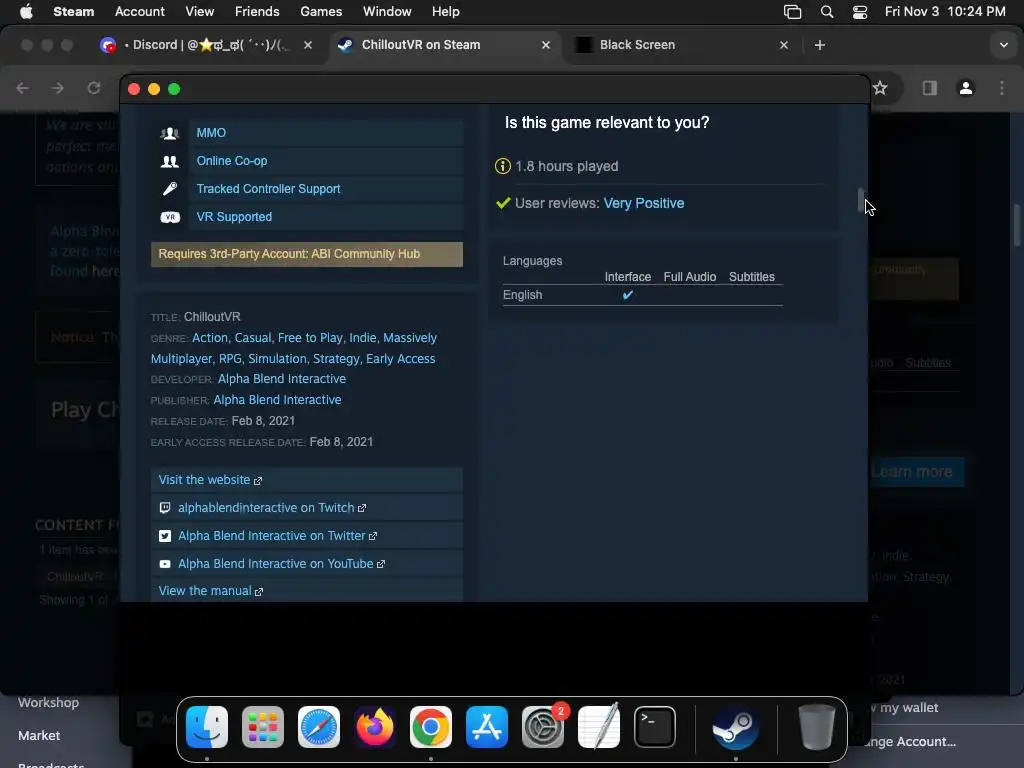The height and width of the screenshot is (768, 1024).
Task: Click the Steam window vertical scrollbar thumb
Action: tap(861, 200)
